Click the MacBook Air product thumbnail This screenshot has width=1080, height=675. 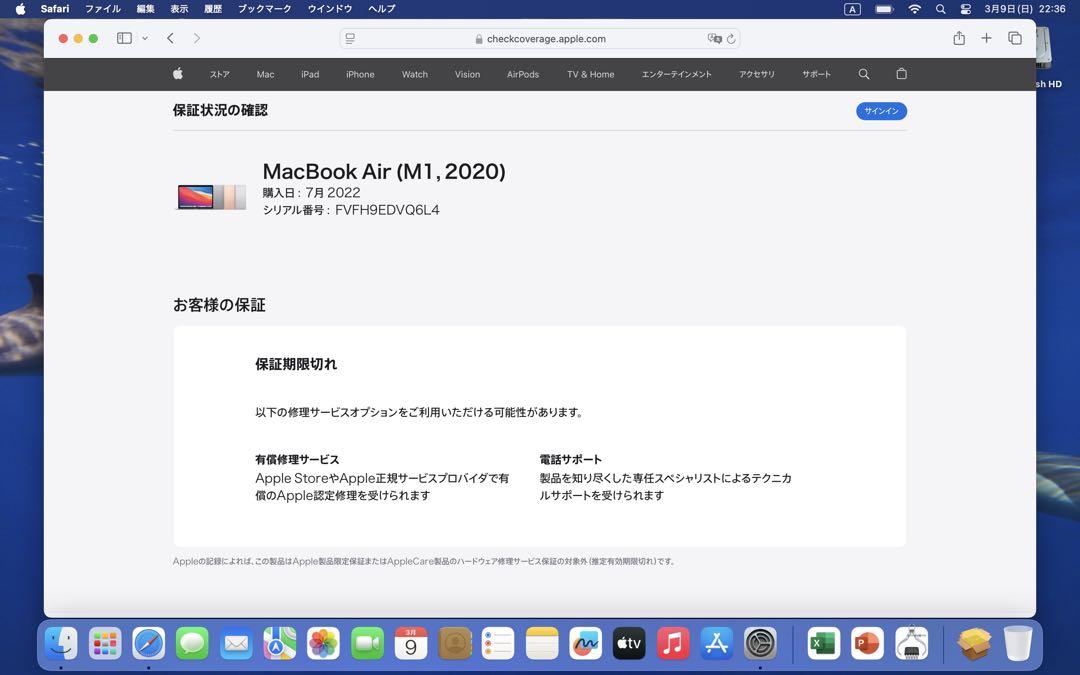211,197
